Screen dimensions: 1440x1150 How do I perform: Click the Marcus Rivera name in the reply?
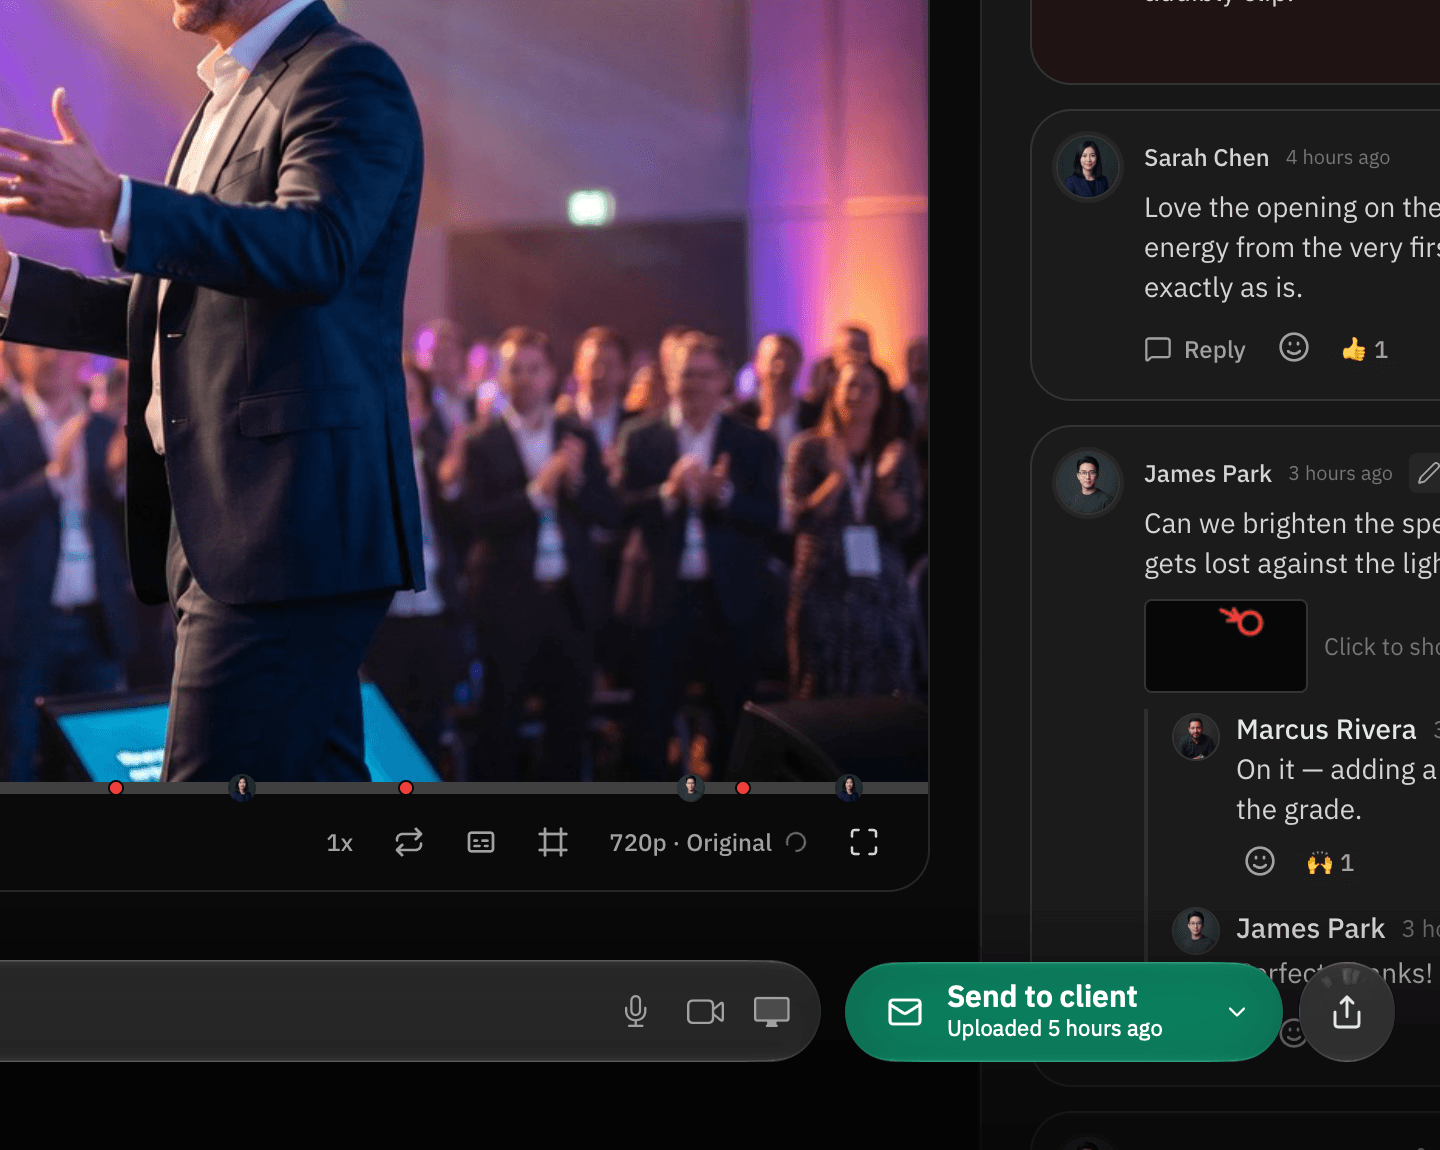(1326, 730)
